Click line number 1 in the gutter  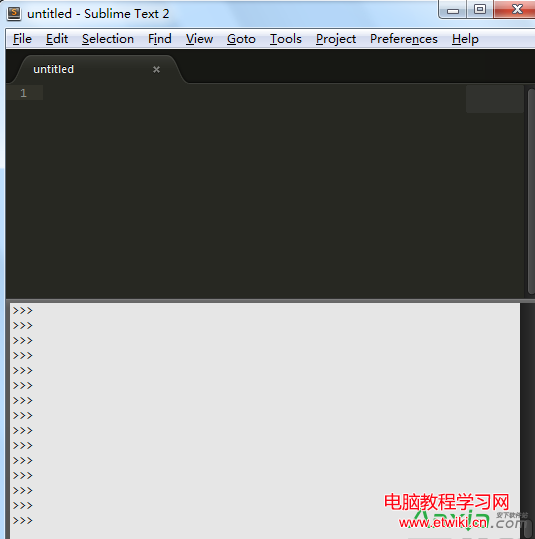pyautogui.click(x=23, y=93)
